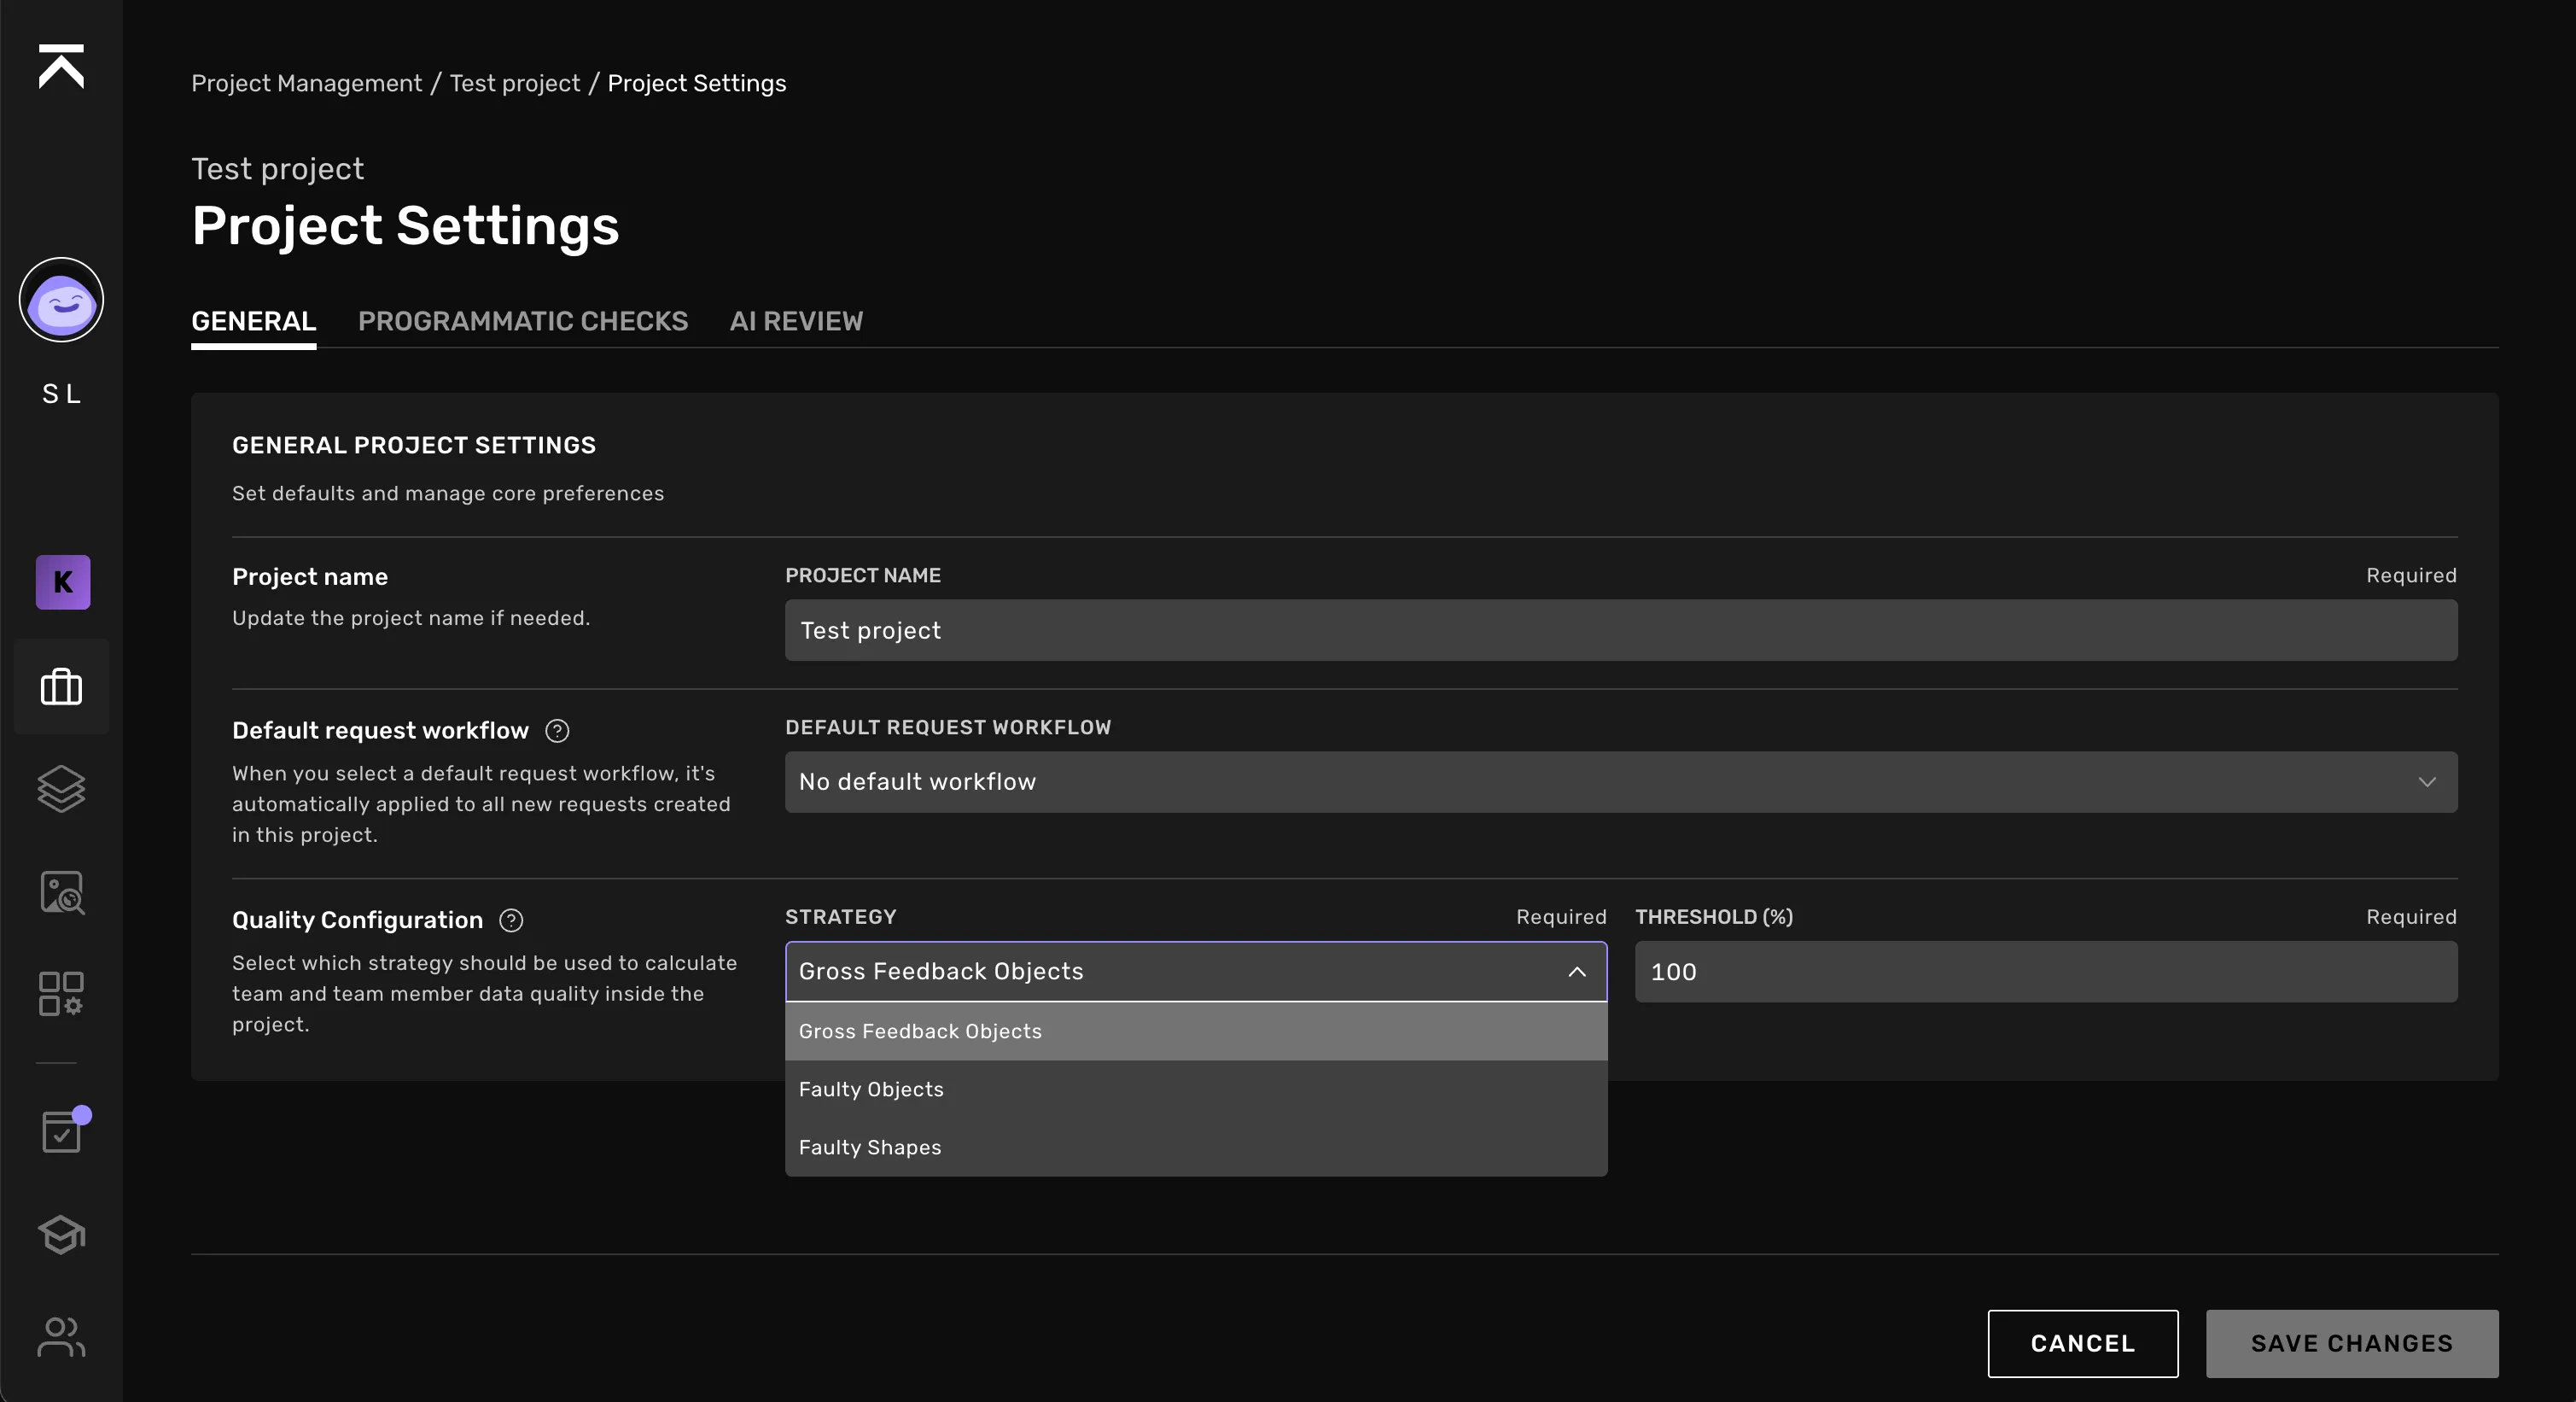Choose Faulty Objects strategy option
The image size is (2576, 1402).
pos(1196,1089)
